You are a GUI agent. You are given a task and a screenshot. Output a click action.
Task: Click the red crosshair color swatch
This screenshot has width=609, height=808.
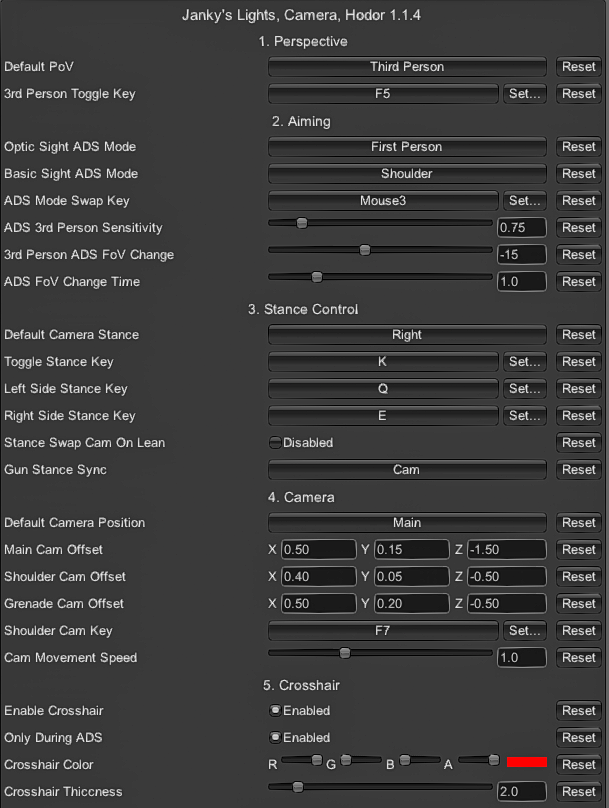tap(527, 763)
